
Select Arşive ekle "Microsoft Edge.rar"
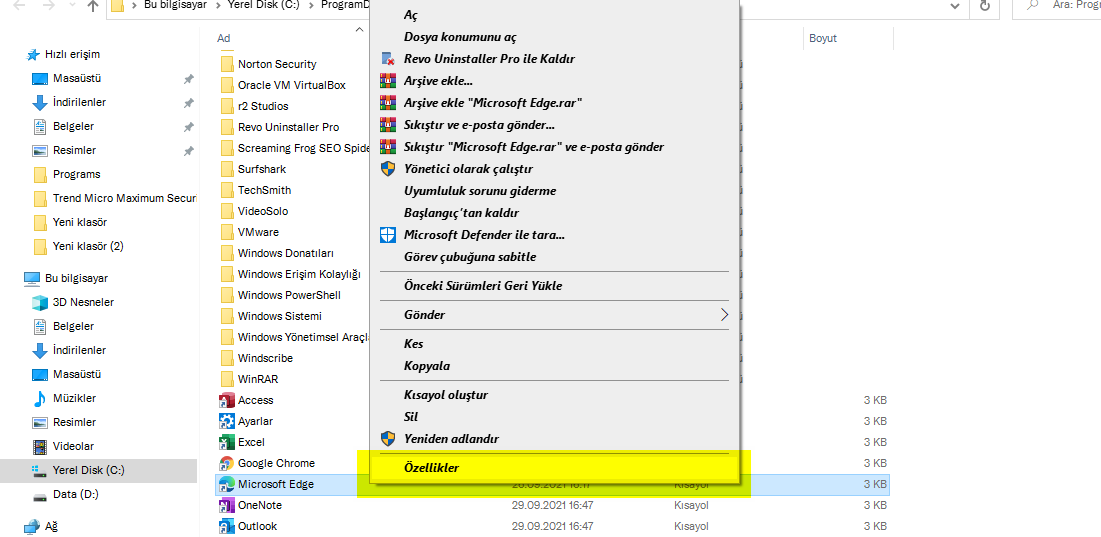click(x=493, y=103)
